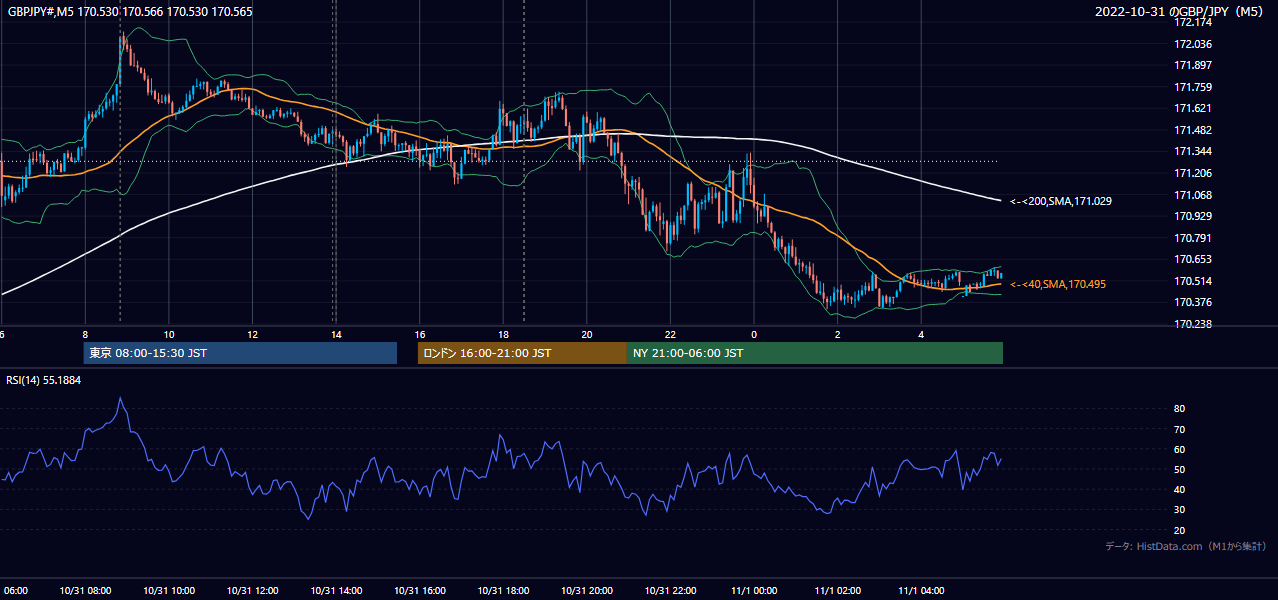The width and height of the screenshot is (1278, 600).
Task: Click the London session bar ロンドン 16:00-21:00 JST
Action: [522, 353]
